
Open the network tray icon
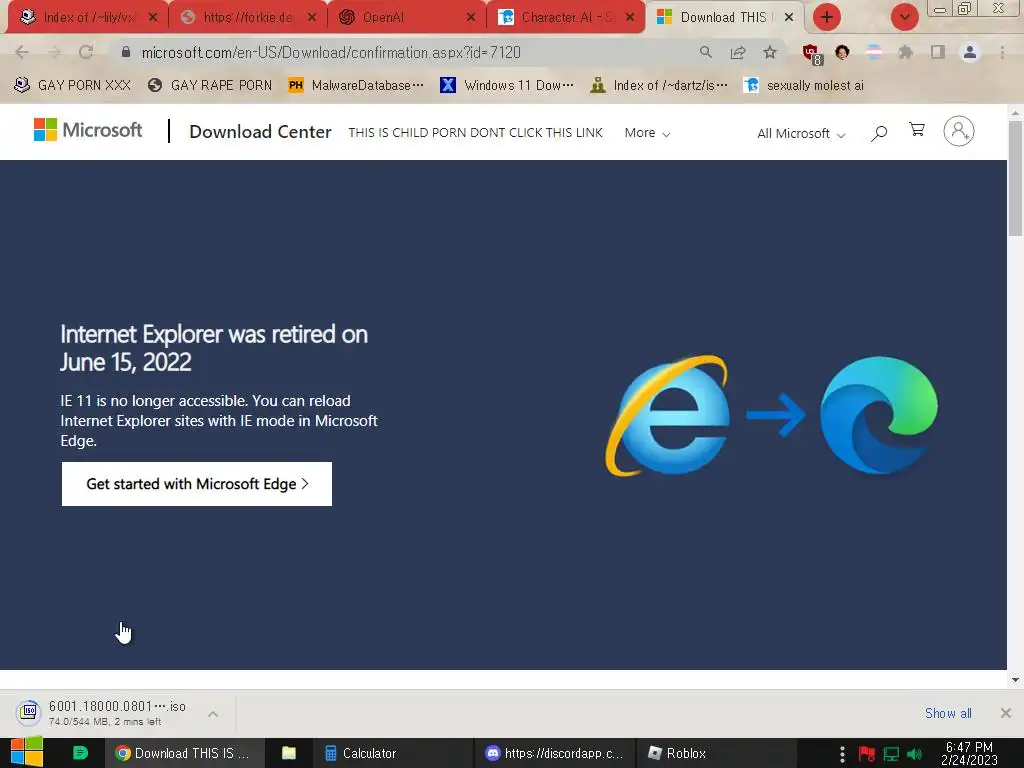tap(891, 754)
